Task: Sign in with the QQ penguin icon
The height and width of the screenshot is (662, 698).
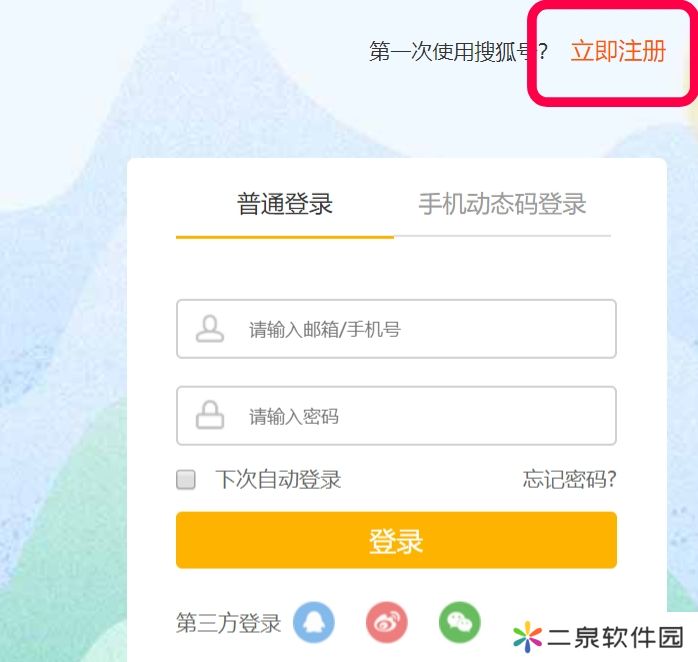Action: pos(314,622)
